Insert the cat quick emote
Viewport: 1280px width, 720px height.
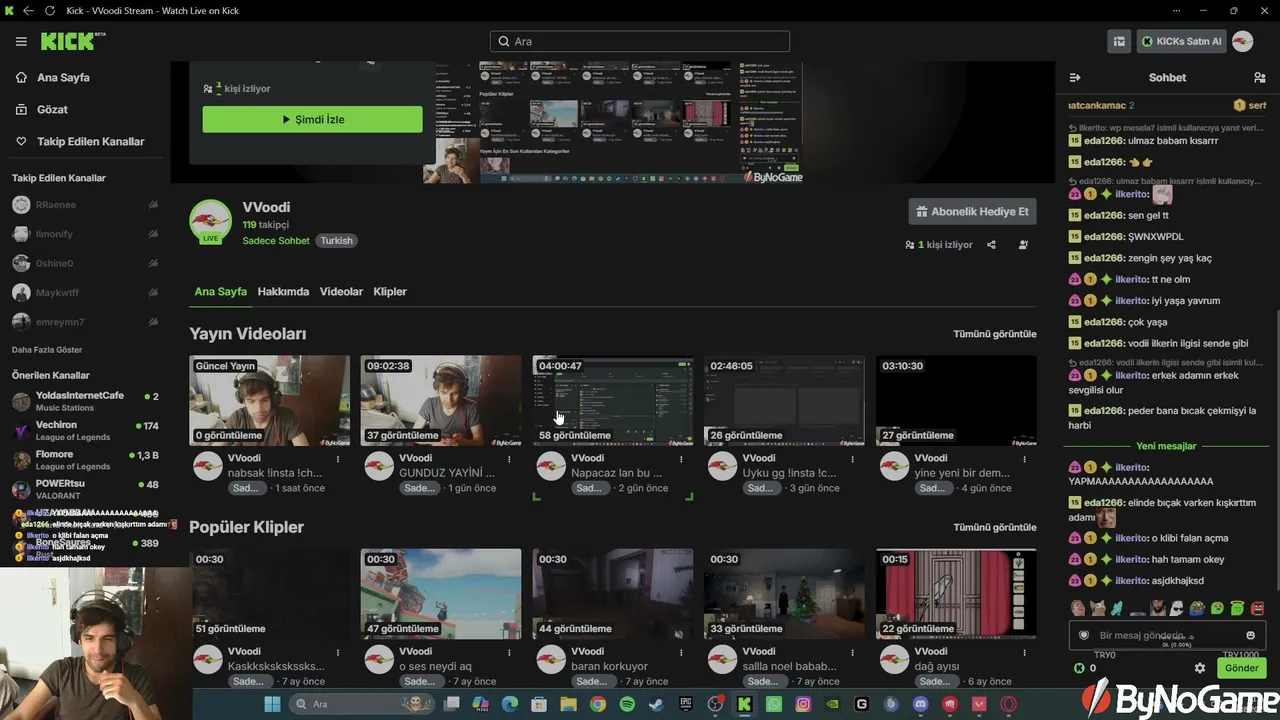pos(1097,607)
